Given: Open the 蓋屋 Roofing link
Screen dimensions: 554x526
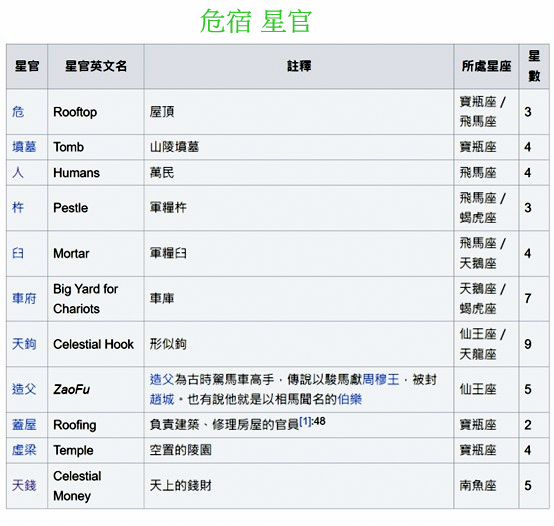Looking at the screenshot, I should [24, 424].
